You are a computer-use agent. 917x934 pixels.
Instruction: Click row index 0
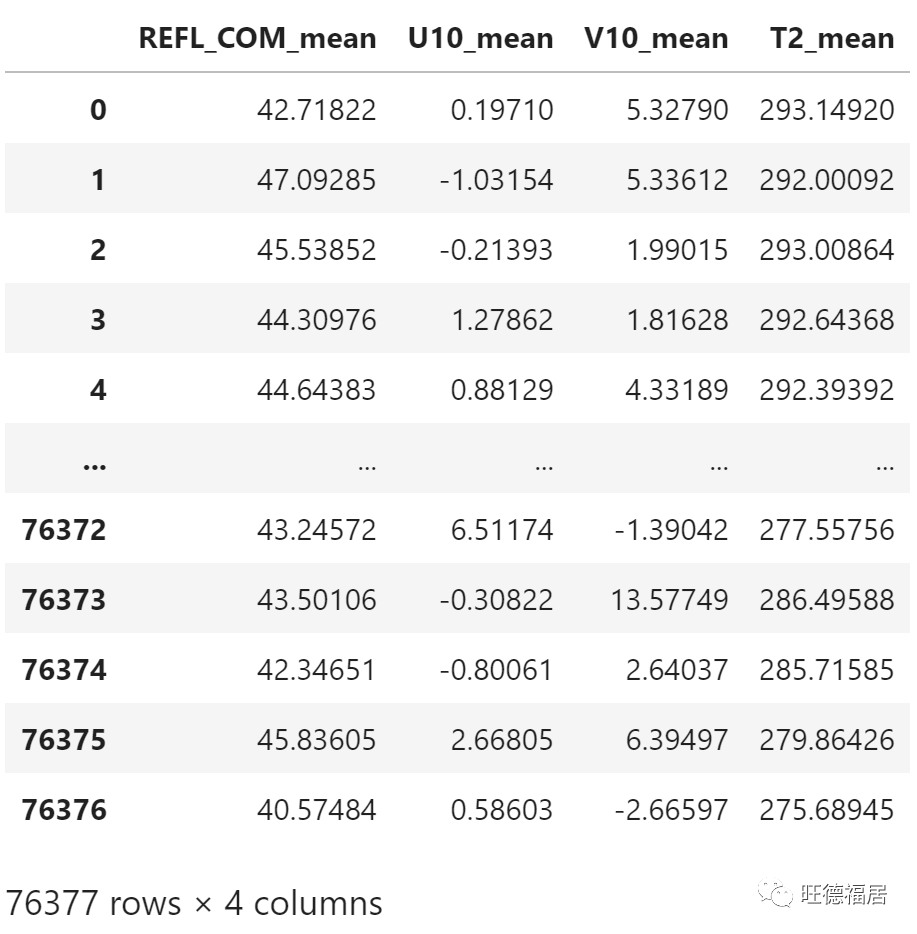point(97,110)
